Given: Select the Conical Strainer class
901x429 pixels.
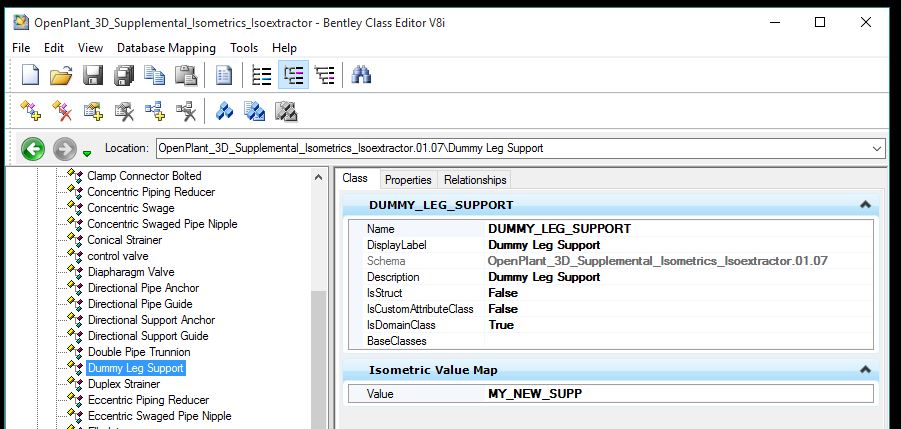Looking at the screenshot, I should click(125, 240).
